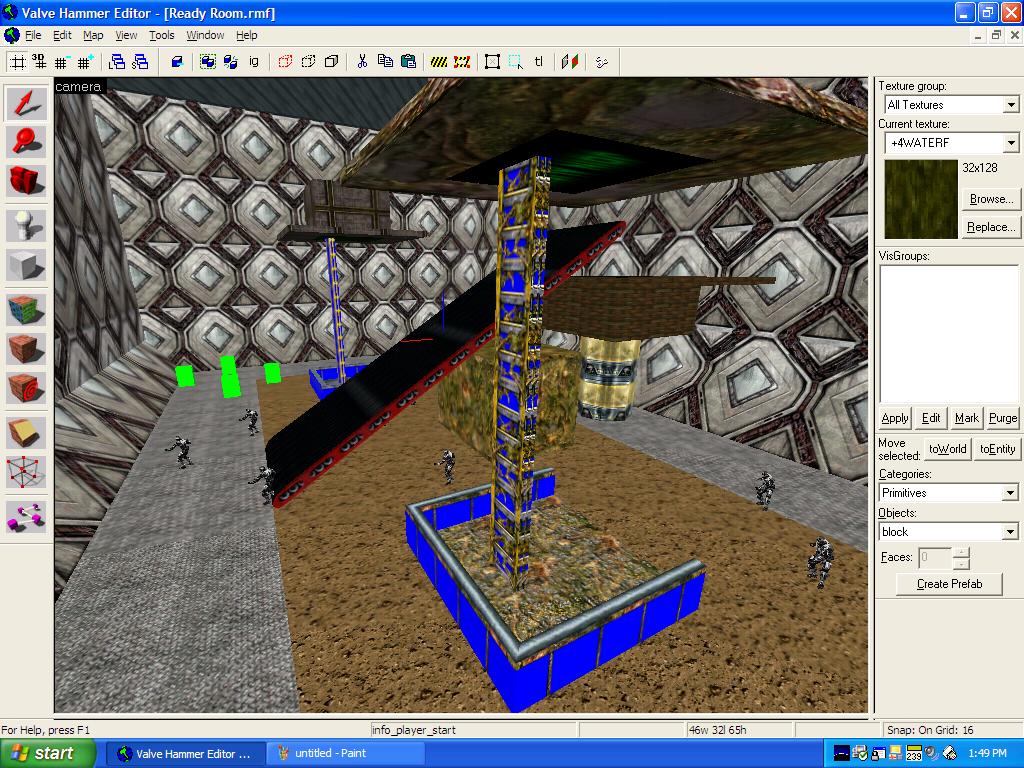This screenshot has height=768, width=1024.
Task: Pick the Path tool with magenta nodes
Action: click(x=26, y=516)
